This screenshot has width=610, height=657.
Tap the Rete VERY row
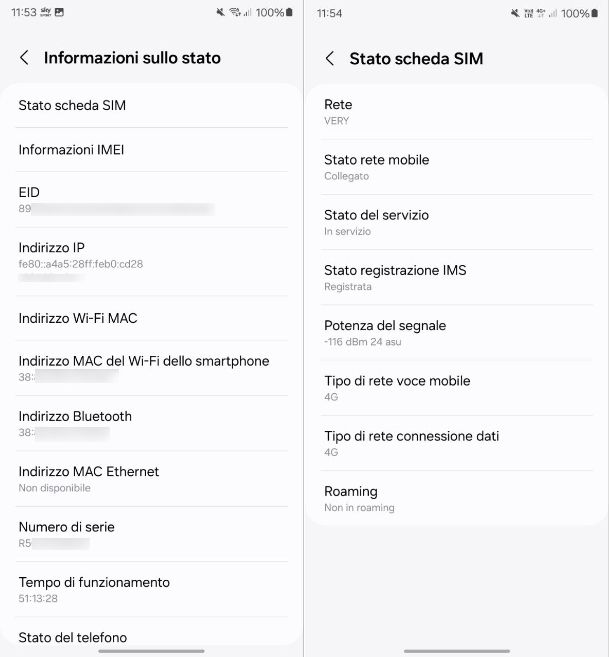tap(457, 112)
